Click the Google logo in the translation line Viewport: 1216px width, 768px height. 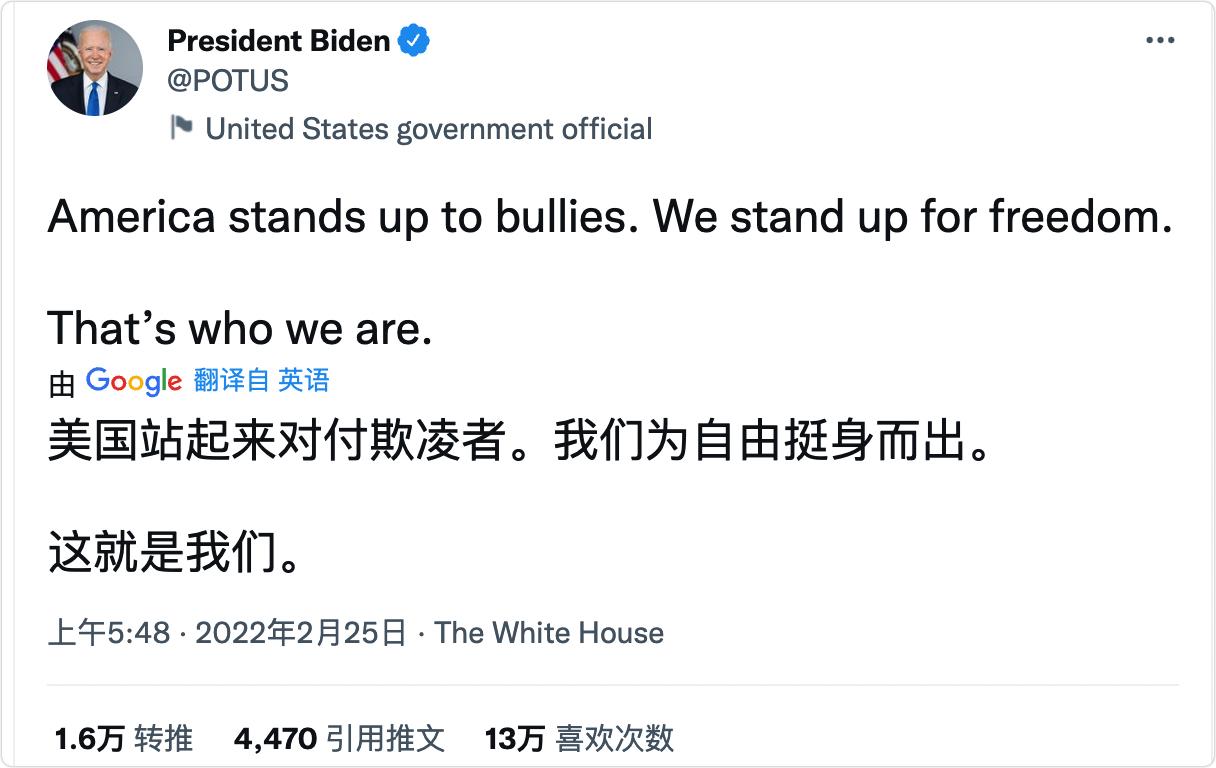[134, 381]
